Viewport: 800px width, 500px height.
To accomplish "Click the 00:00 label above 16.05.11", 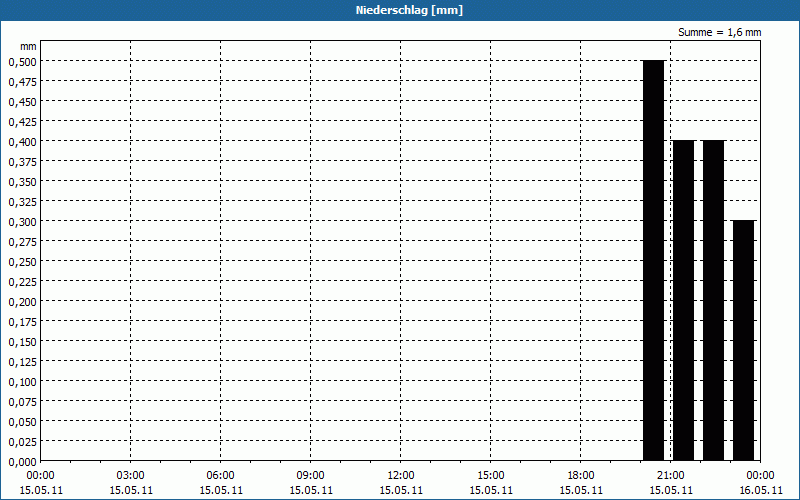I will coord(761,476).
